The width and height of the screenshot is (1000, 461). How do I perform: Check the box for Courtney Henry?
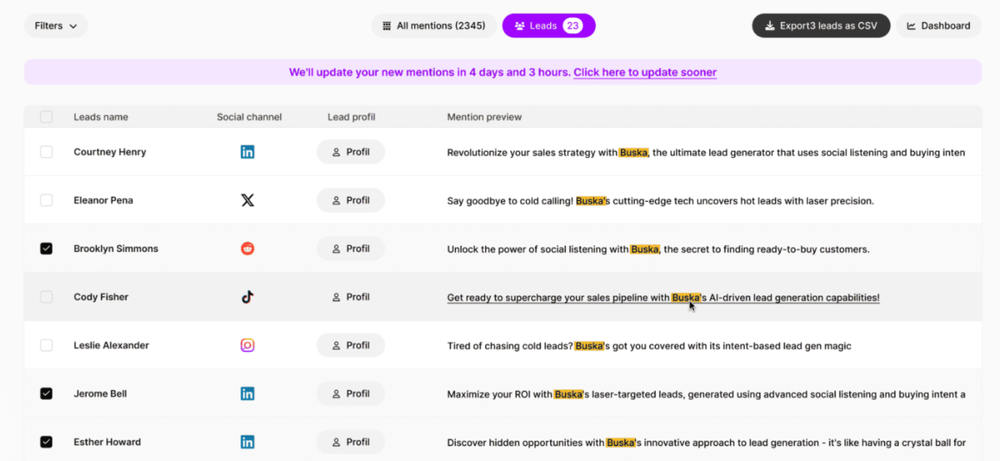(x=46, y=152)
